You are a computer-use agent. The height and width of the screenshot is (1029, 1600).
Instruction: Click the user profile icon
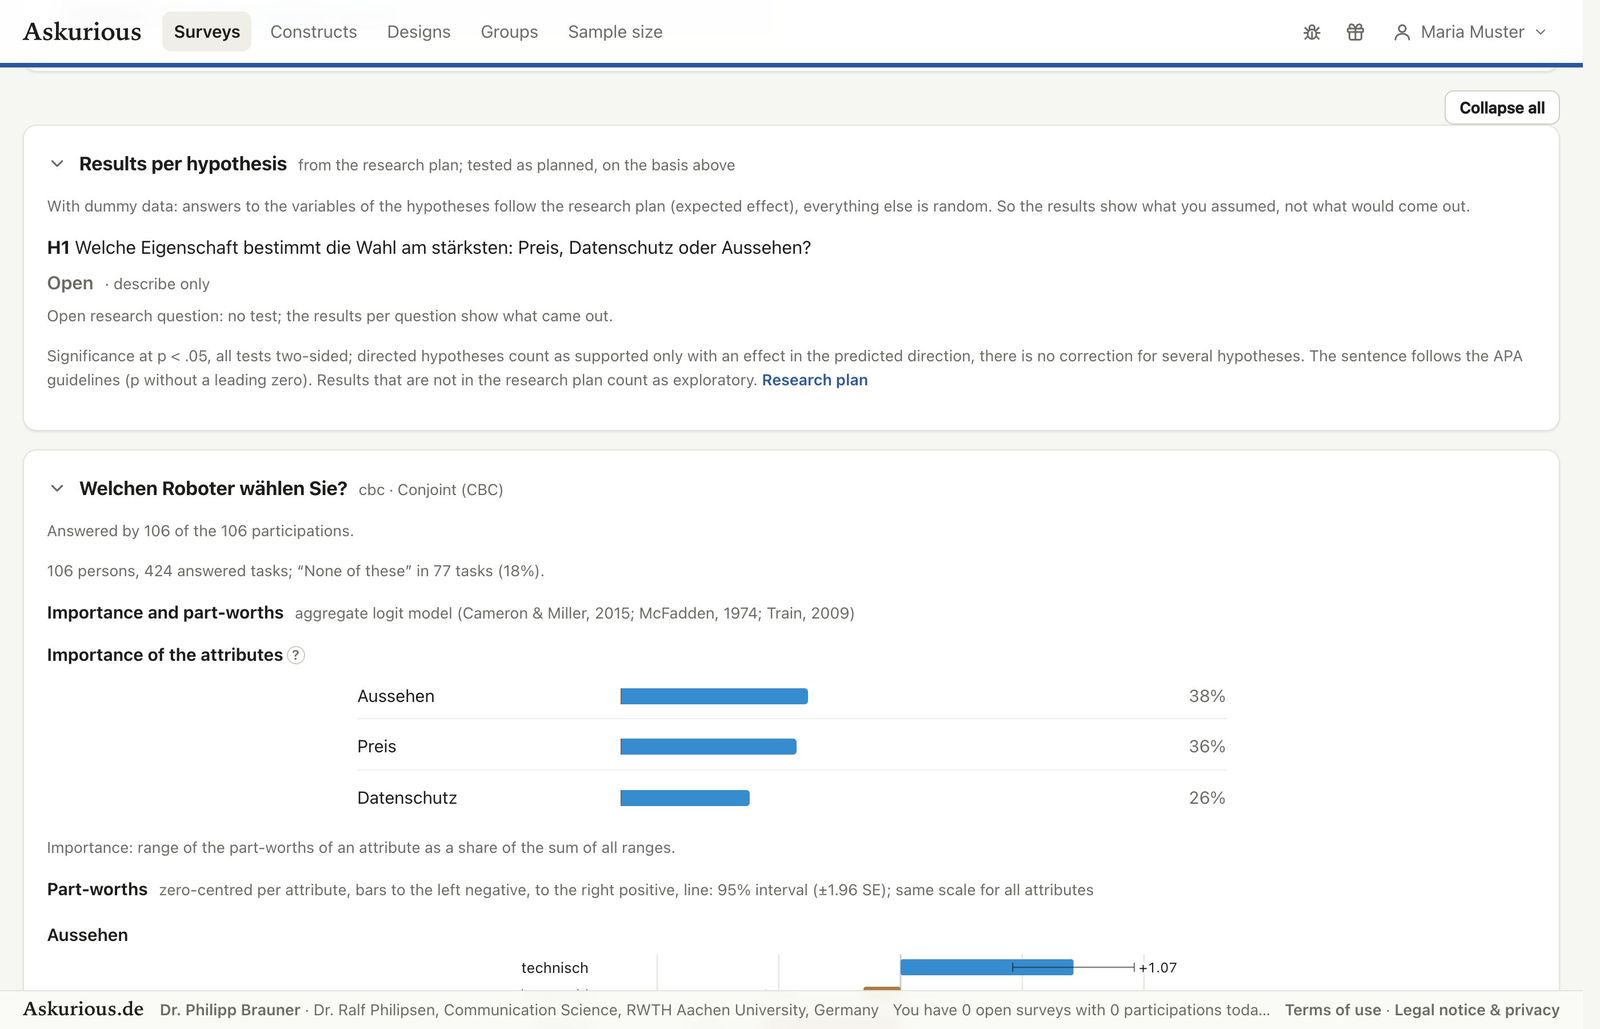(1402, 32)
